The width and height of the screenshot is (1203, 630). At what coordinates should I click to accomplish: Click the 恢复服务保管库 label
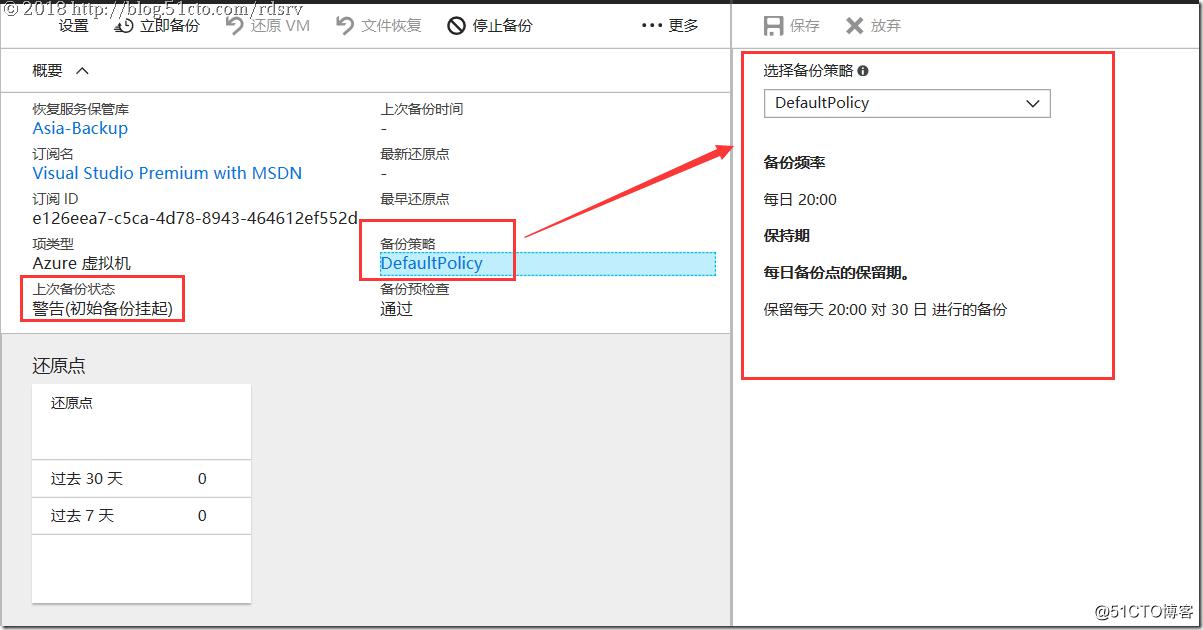pos(80,109)
